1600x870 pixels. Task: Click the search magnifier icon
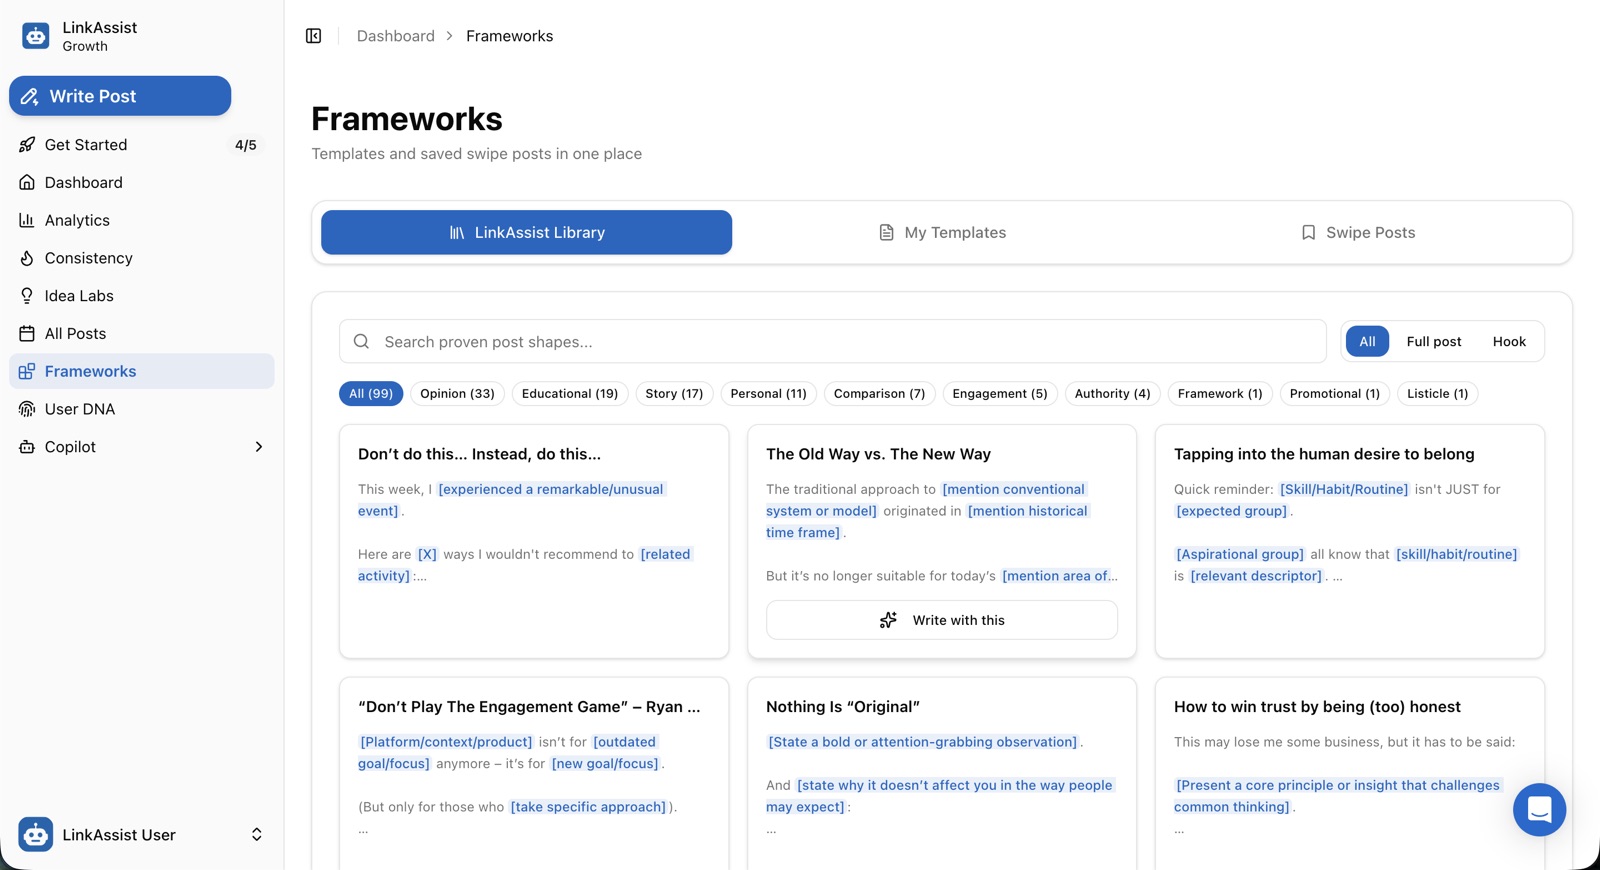pyautogui.click(x=361, y=342)
